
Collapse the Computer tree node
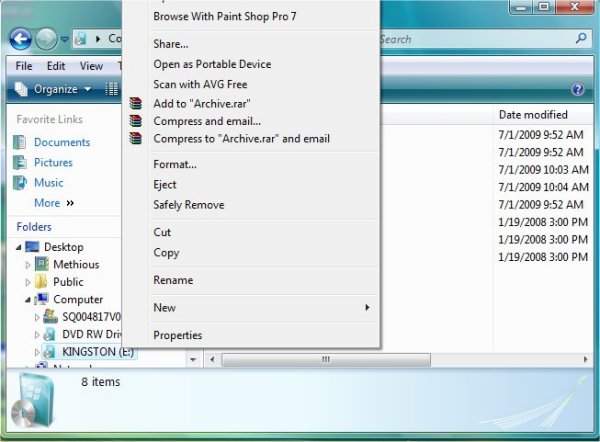(x=28, y=300)
